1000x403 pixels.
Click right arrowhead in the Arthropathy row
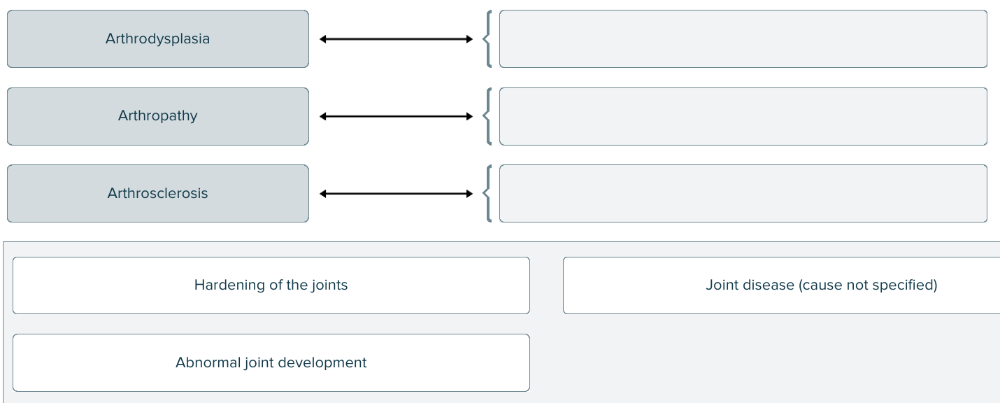(x=468, y=116)
